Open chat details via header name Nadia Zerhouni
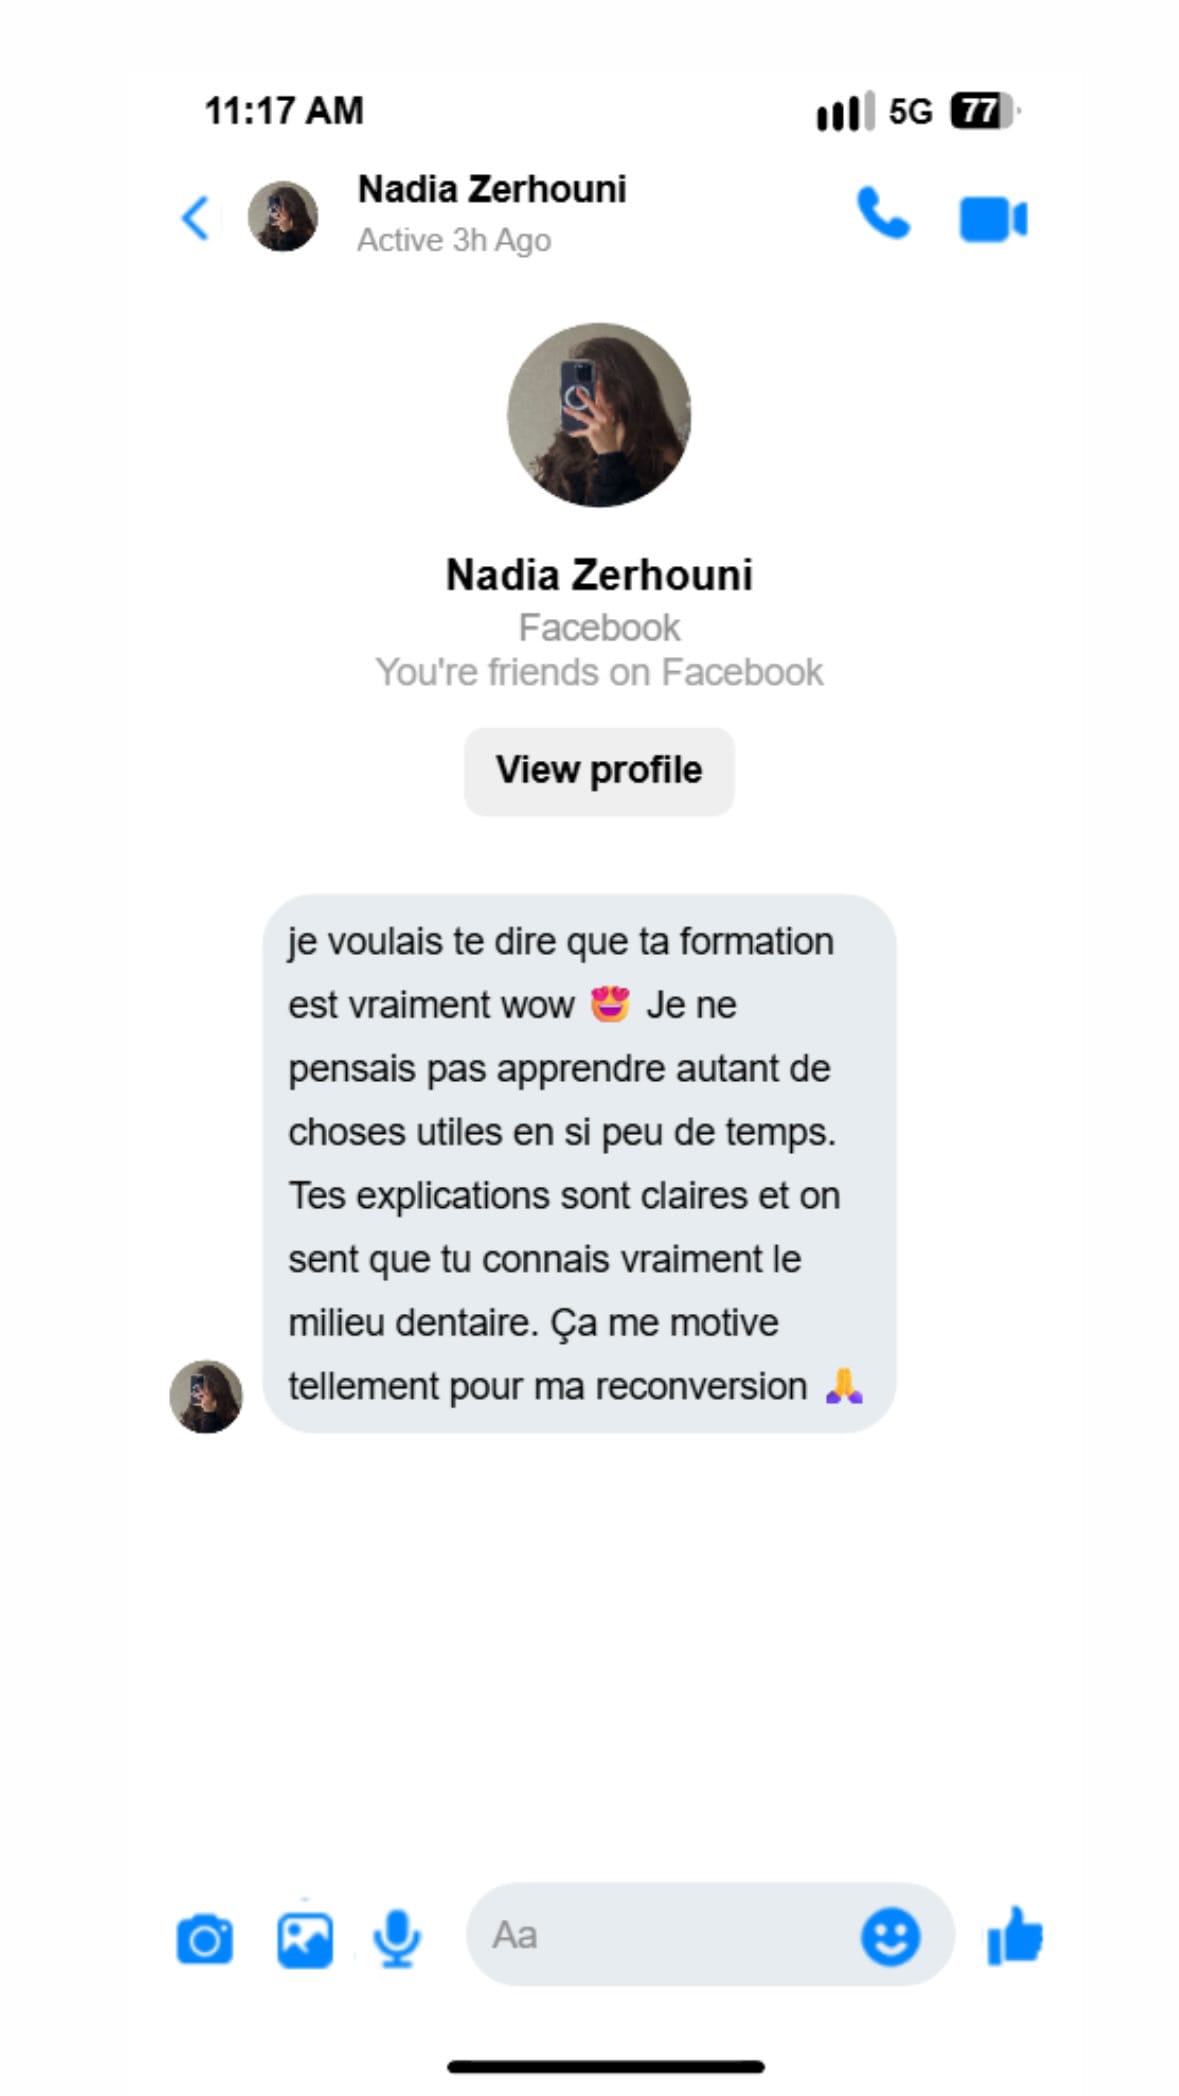Viewport: 1179px width, 2096px height. click(x=492, y=190)
